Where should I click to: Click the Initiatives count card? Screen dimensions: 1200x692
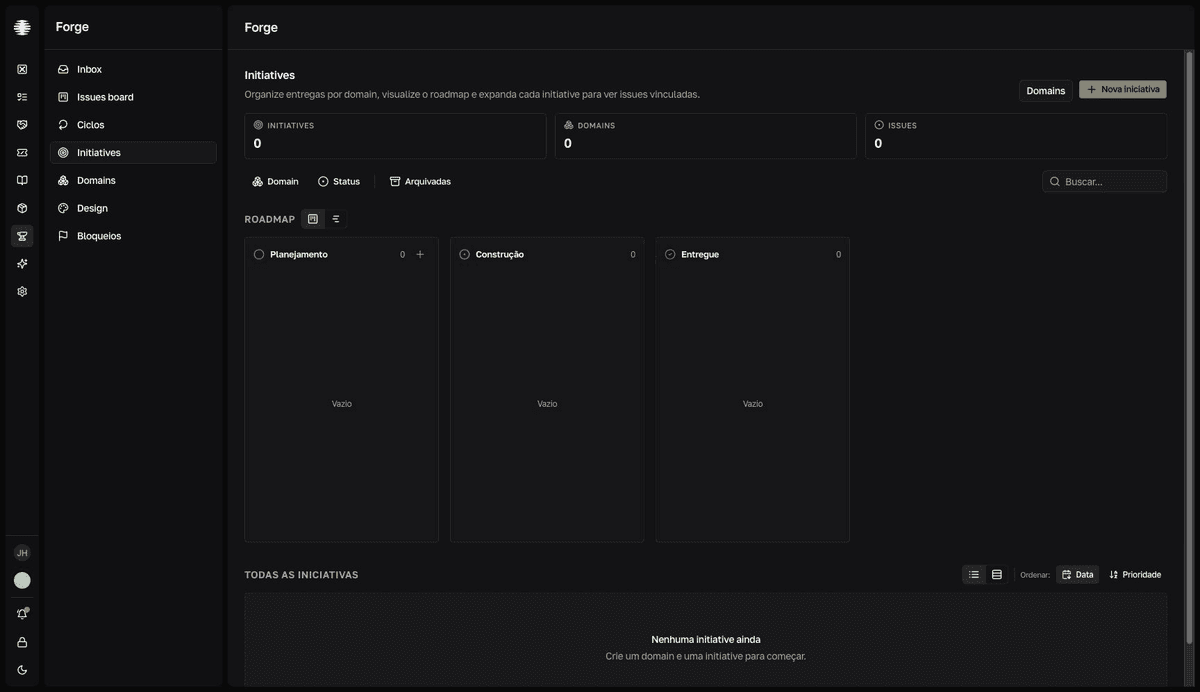click(x=396, y=136)
